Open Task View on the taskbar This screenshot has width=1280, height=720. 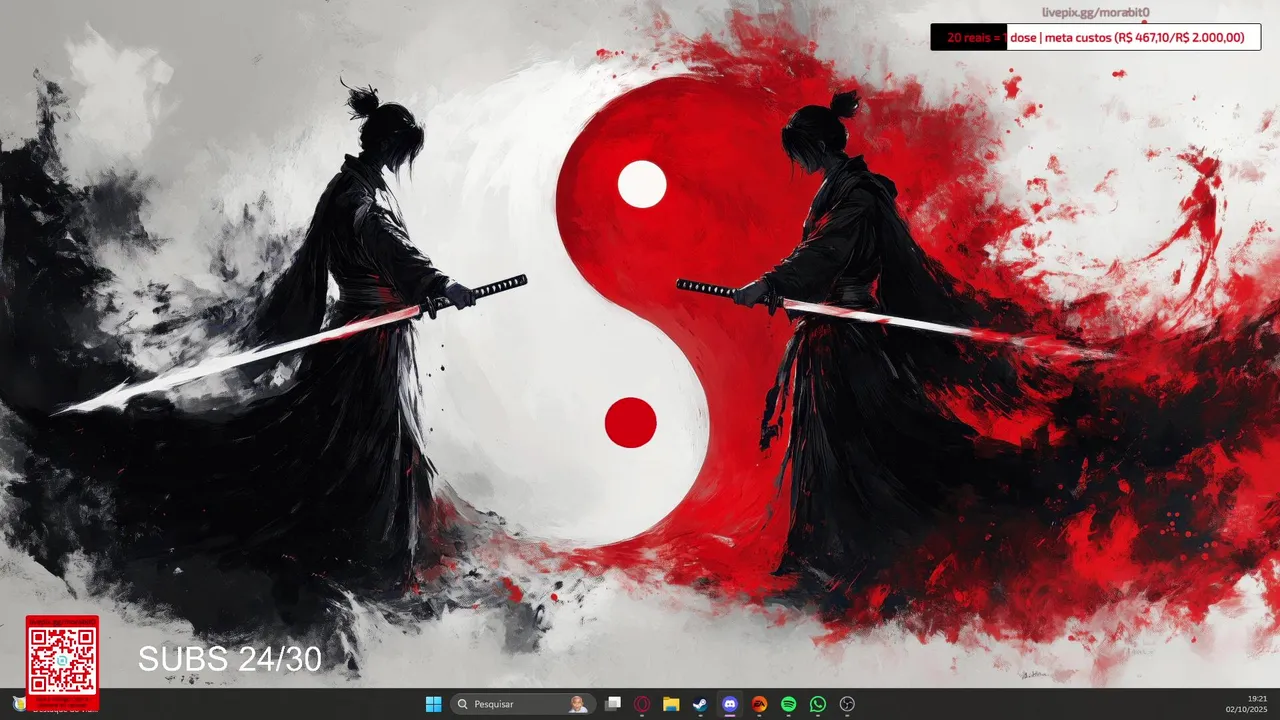point(613,704)
